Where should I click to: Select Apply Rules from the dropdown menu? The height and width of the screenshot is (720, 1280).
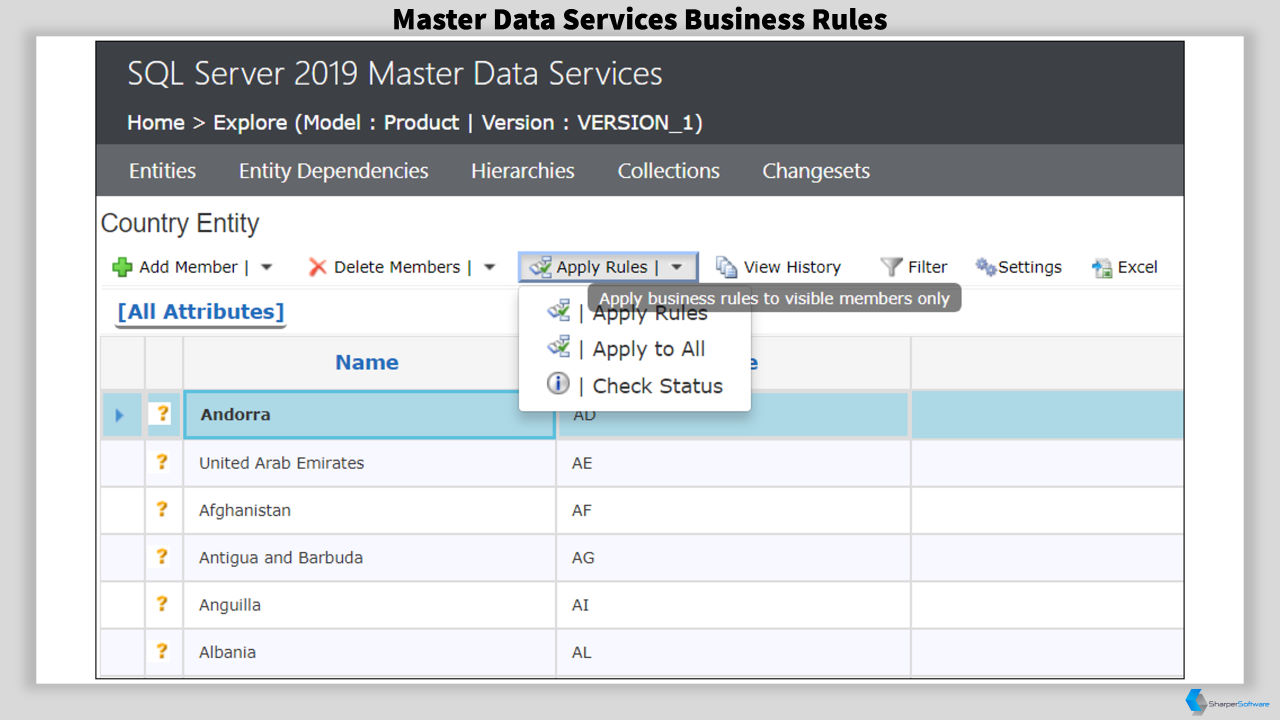pos(650,313)
